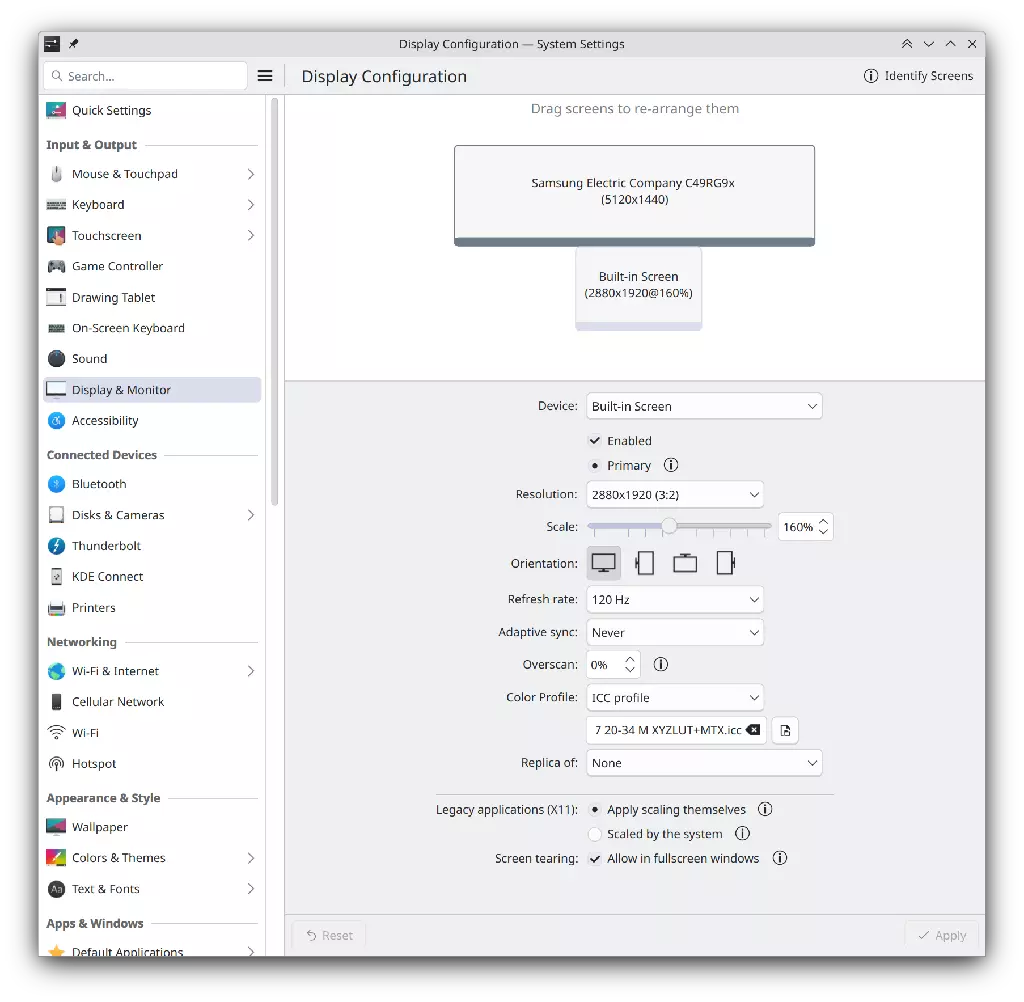The image size is (1024, 1002).
Task: Click the Apply button
Action: (x=942, y=935)
